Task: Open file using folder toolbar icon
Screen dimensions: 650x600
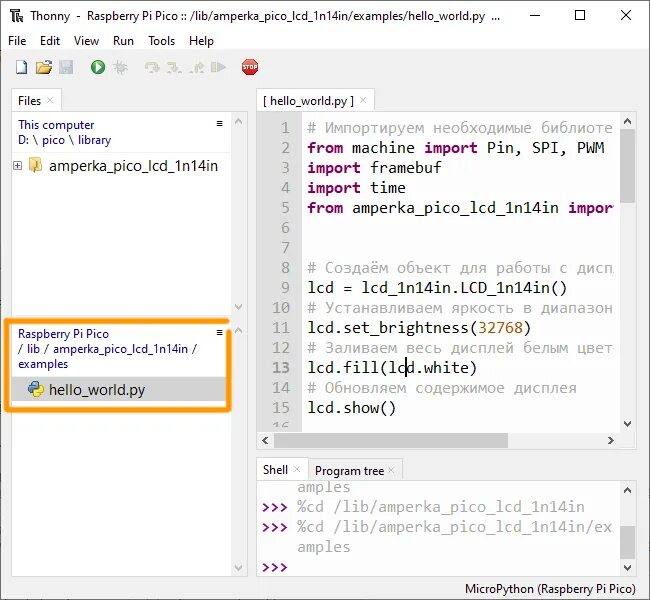Action: coord(44,67)
